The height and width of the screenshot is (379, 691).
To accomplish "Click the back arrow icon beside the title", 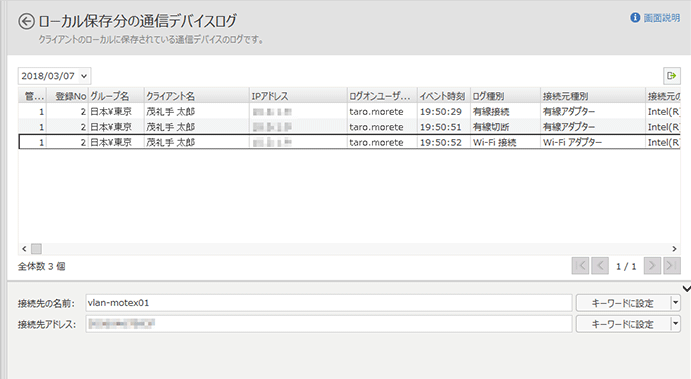I will [26, 21].
